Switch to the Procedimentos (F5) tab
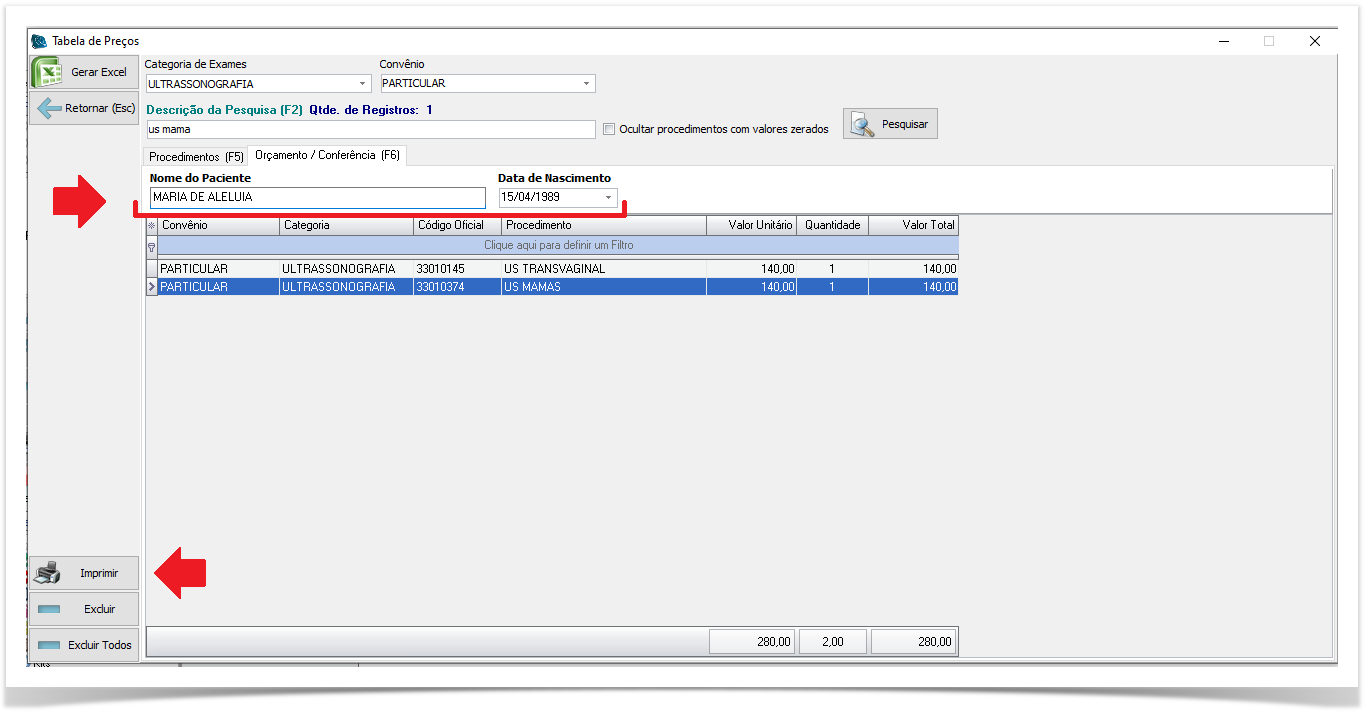The image size is (1372, 716). coord(196,157)
